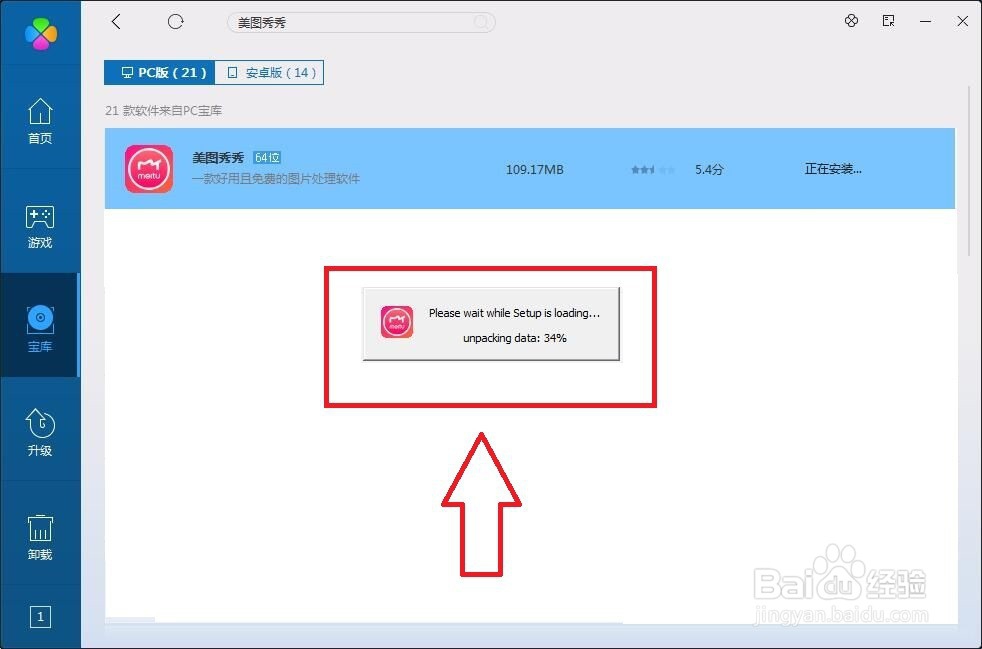Close the software manager window
Image resolution: width=982 pixels, height=649 pixels.
963,21
